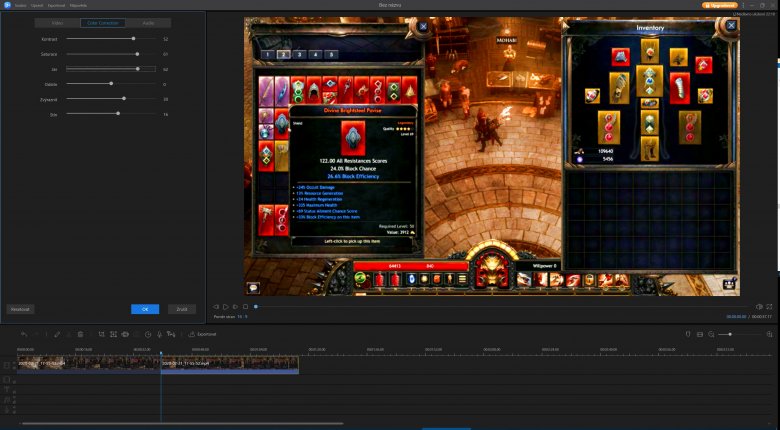Play the video preview

tap(225, 307)
